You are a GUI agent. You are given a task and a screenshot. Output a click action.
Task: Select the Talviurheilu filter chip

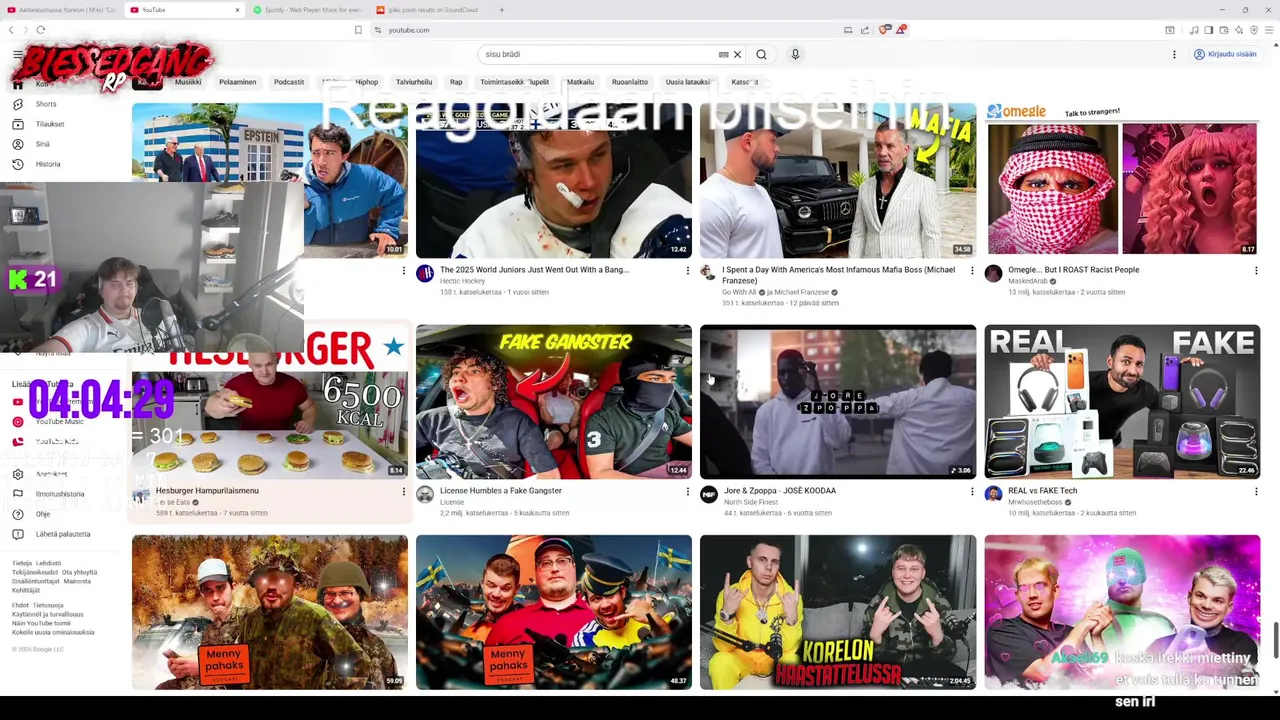414,82
